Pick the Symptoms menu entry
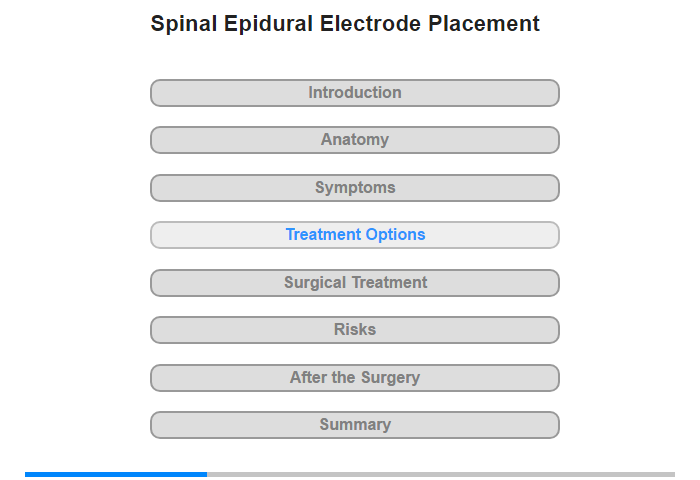The height and width of the screenshot is (480, 700). click(x=354, y=188)
